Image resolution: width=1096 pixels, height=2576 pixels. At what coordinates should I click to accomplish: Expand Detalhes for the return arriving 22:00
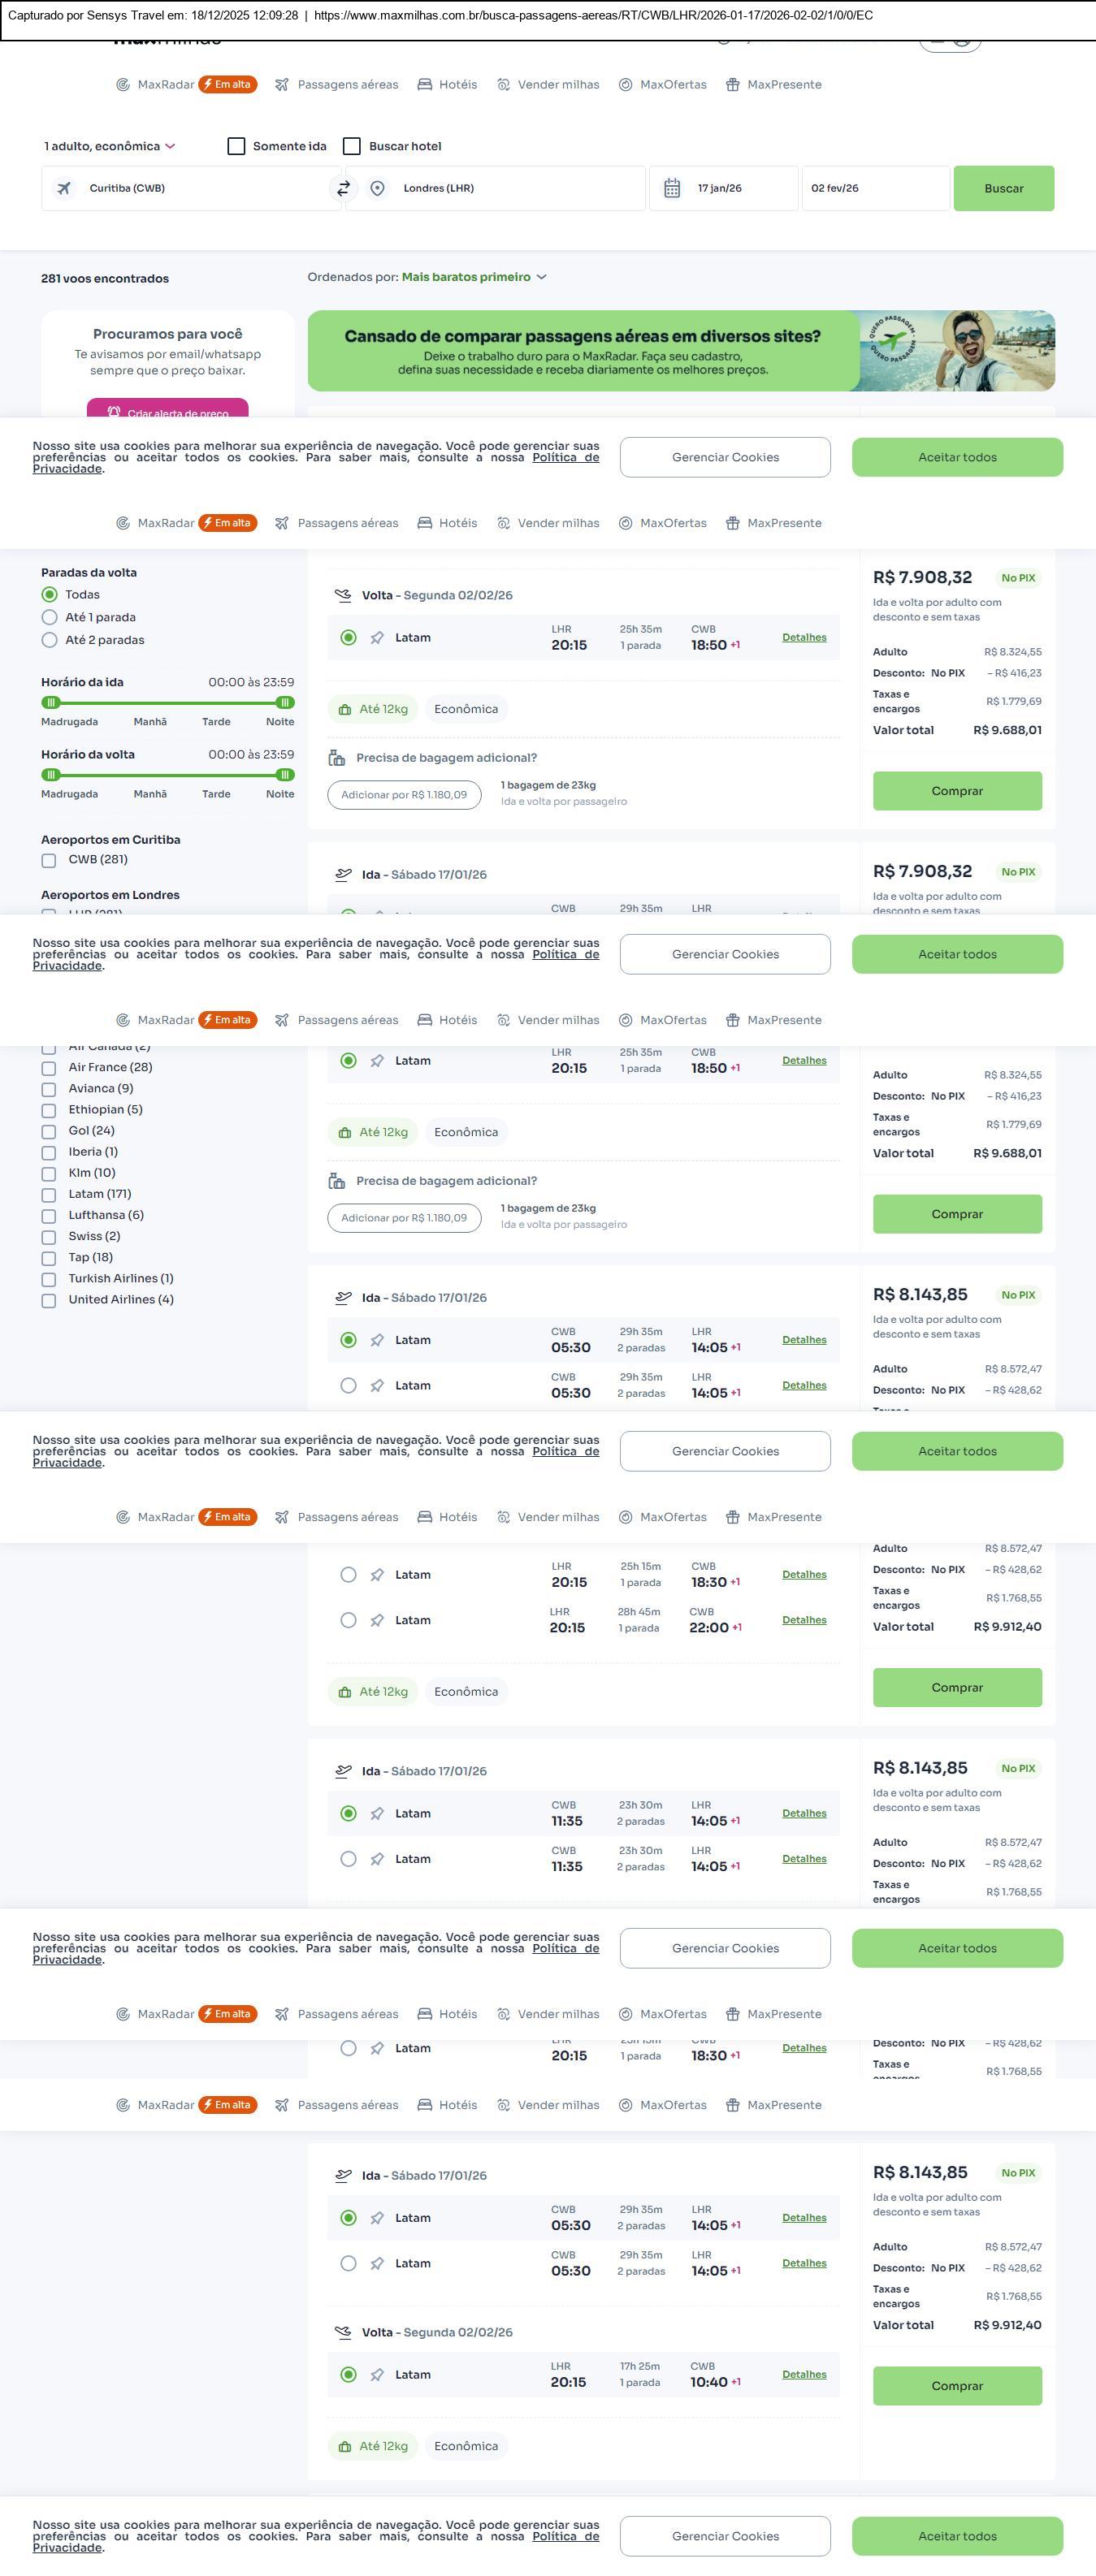tap(803, 1620)
